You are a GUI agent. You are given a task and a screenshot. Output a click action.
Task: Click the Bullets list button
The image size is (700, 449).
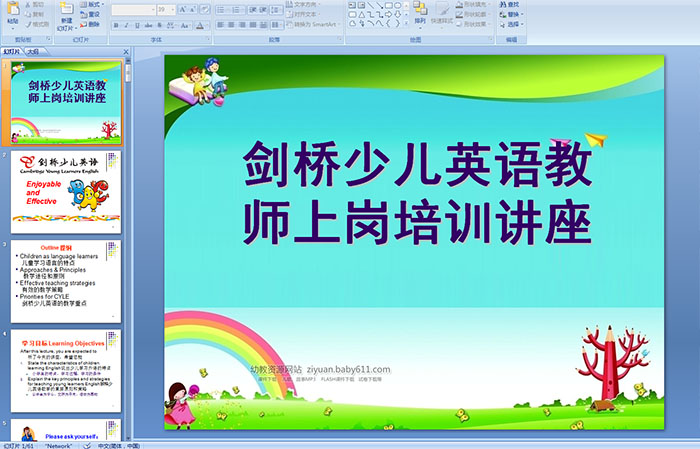coord(223,9)
